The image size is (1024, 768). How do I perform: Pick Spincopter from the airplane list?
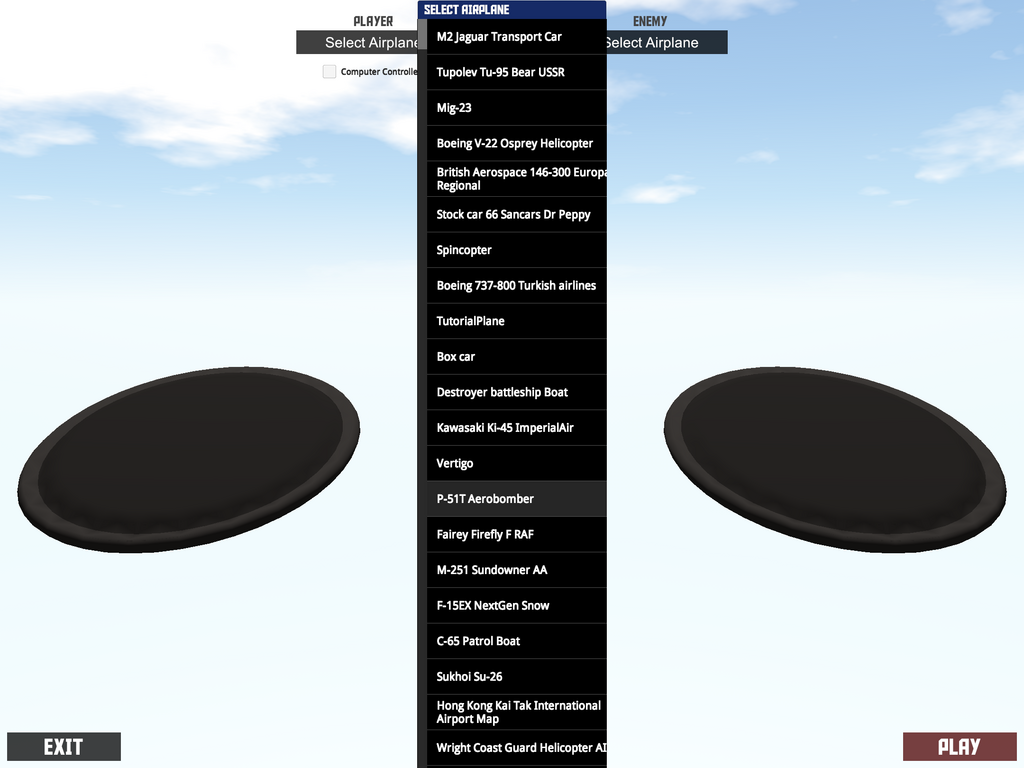point(517,250)
